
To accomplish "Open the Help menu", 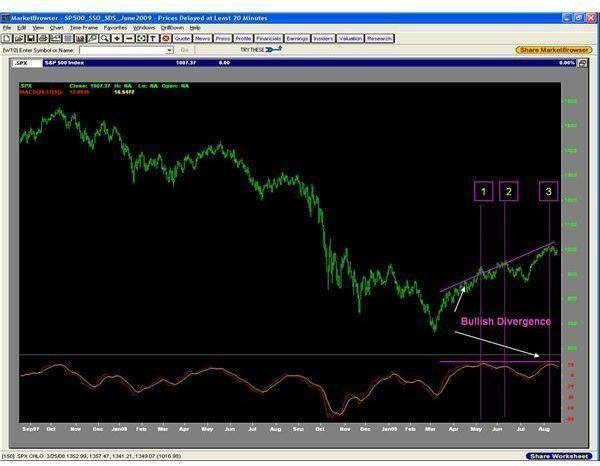I will 195,28.
